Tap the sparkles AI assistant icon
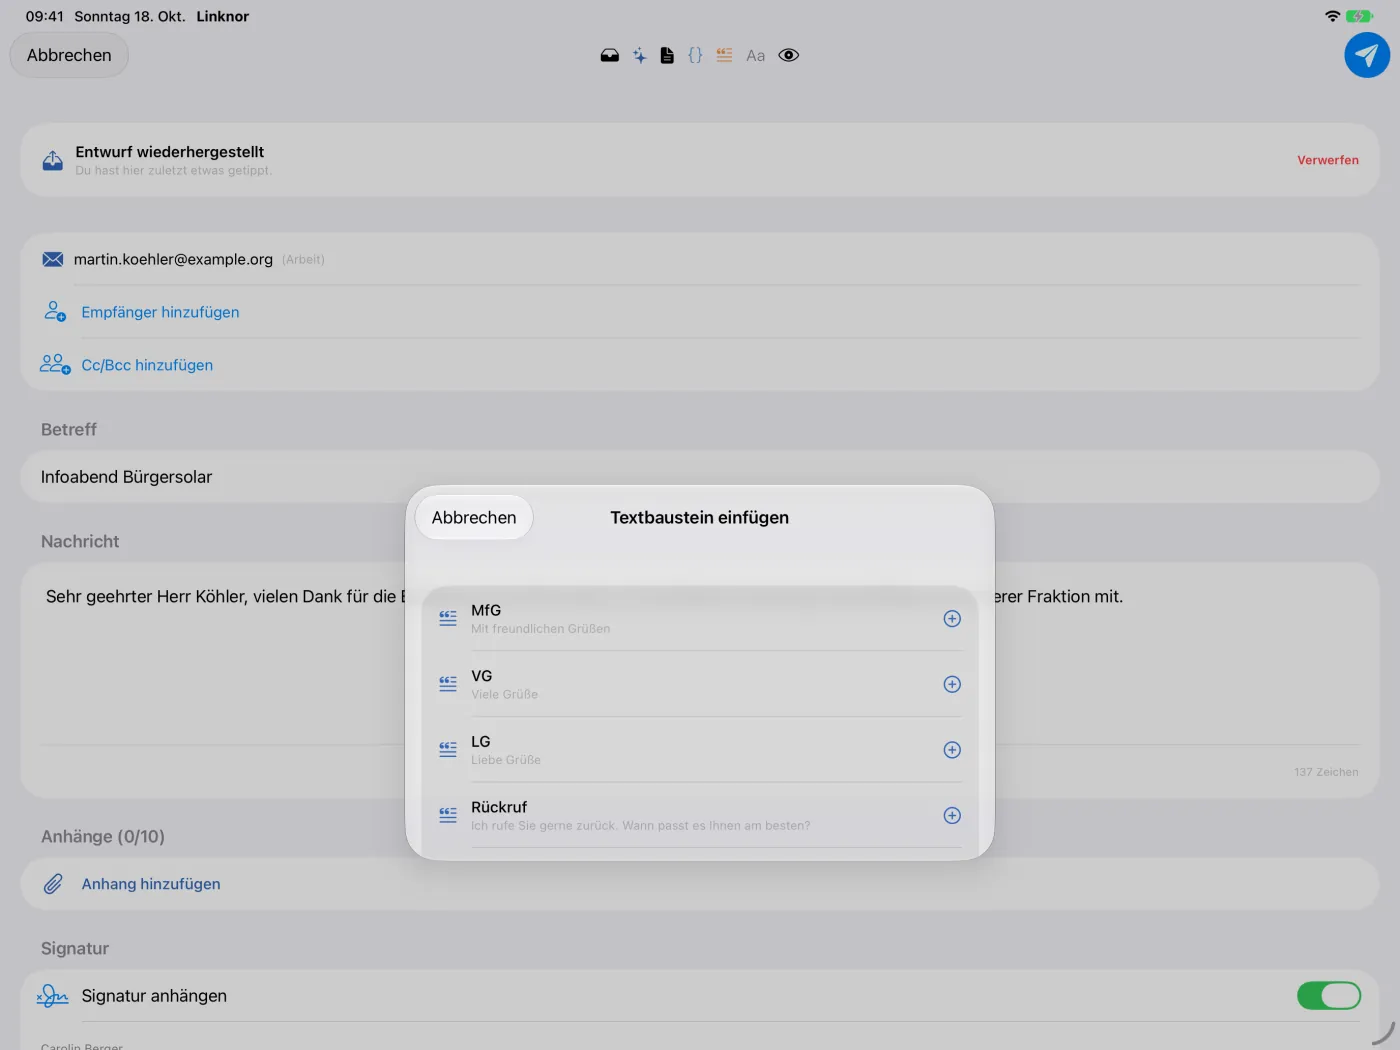1400x1050 pixels. pos(640,56)
